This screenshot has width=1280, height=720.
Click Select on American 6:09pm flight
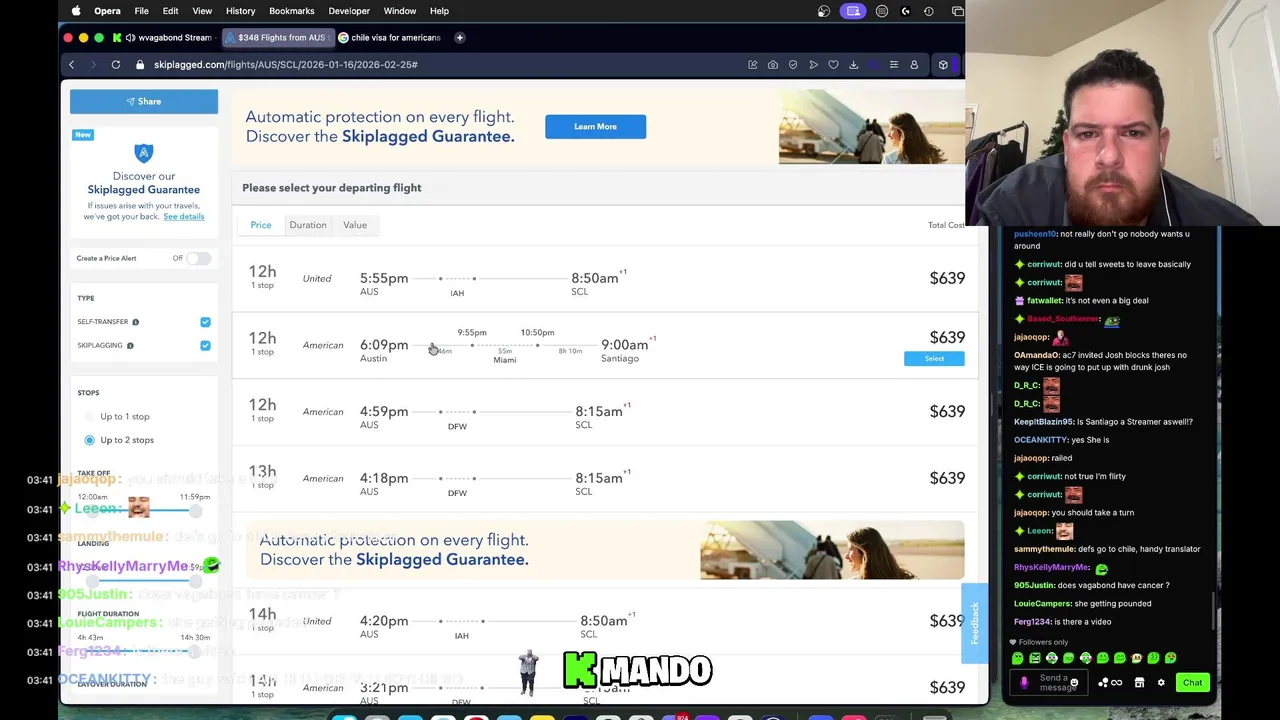[934, 358]
